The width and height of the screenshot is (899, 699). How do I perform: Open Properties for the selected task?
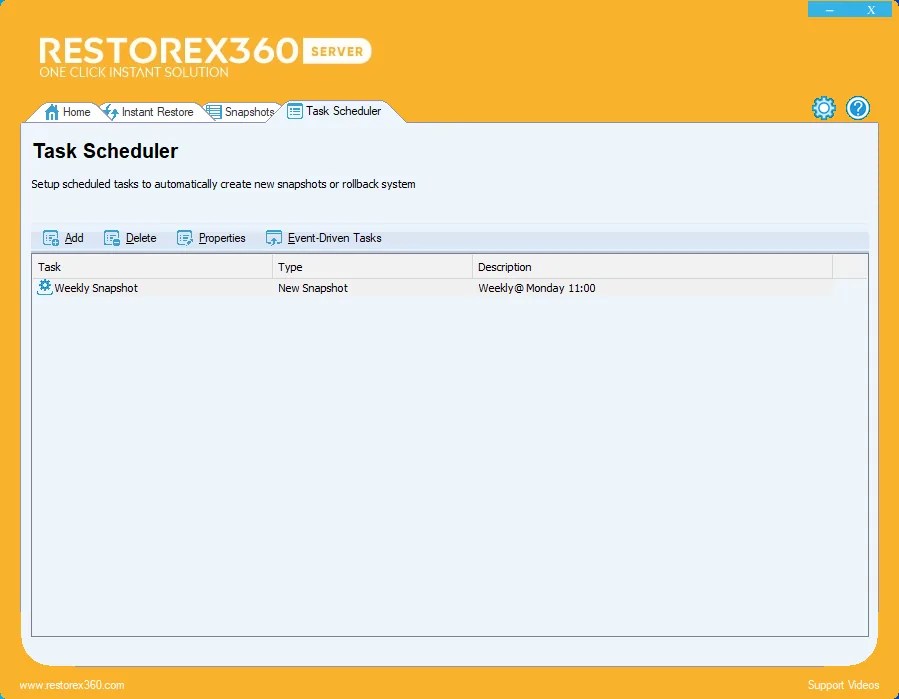(211, 238)
